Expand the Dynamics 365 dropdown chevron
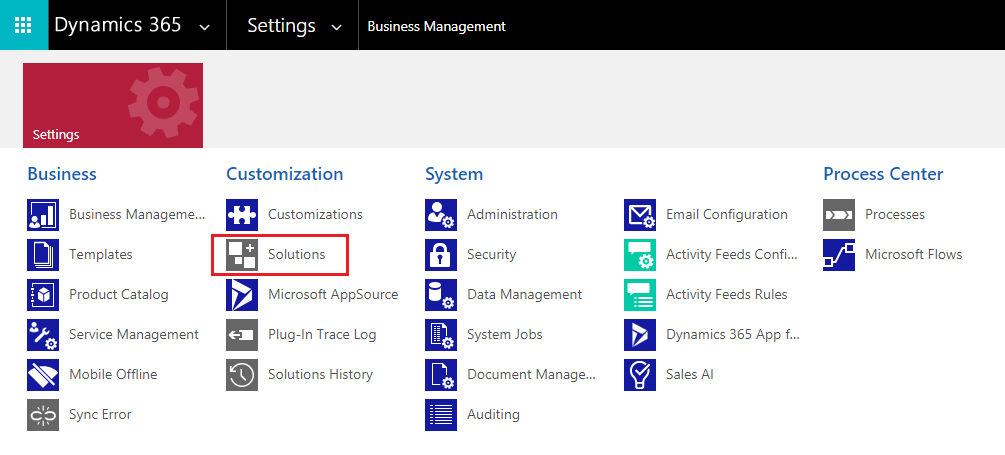The height and width of the screenshot is (455, 1005). [x=204, y=27]
